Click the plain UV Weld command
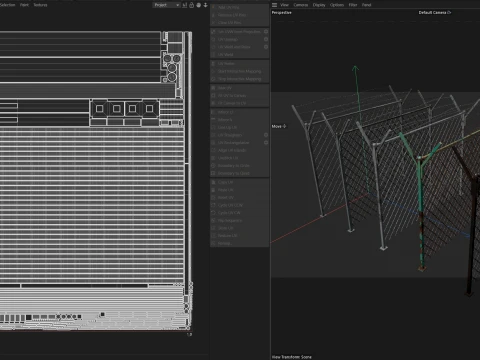Viewport: 480px width, 360px height. tap(240, 55)
